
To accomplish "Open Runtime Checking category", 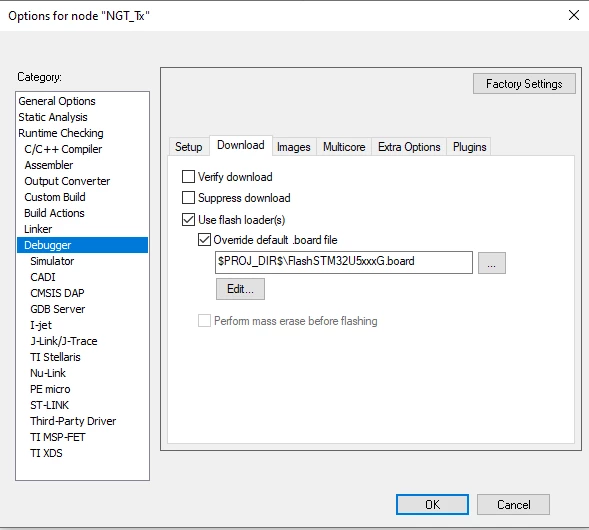I will (x=82, y=133).
